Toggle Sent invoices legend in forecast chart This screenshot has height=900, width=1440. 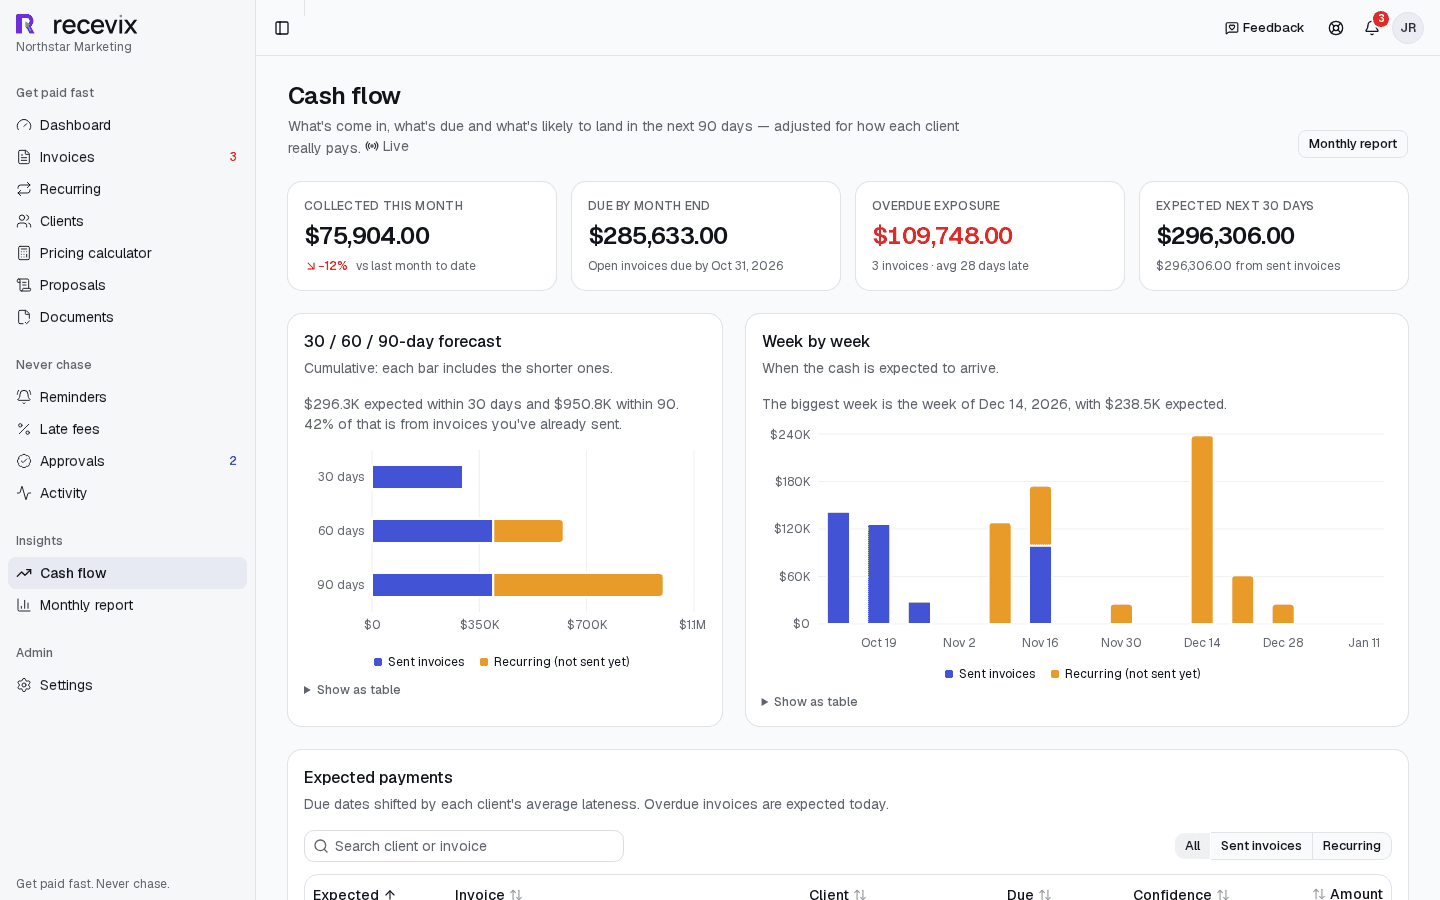[x=419, y=662]
